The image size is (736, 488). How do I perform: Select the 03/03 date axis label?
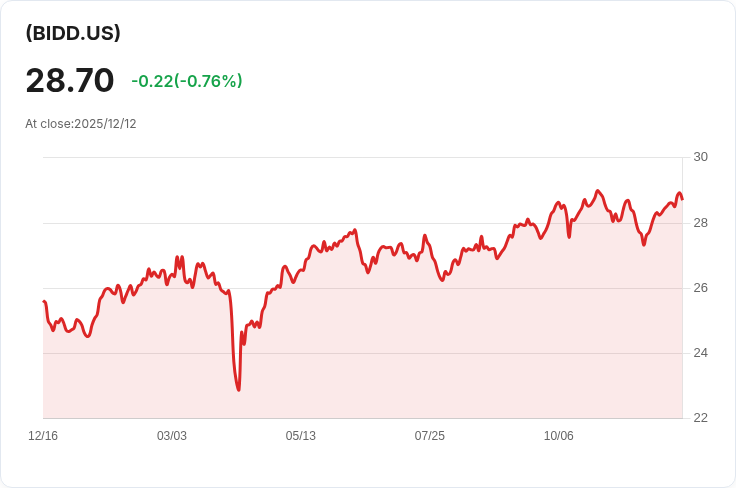(172, 436)
